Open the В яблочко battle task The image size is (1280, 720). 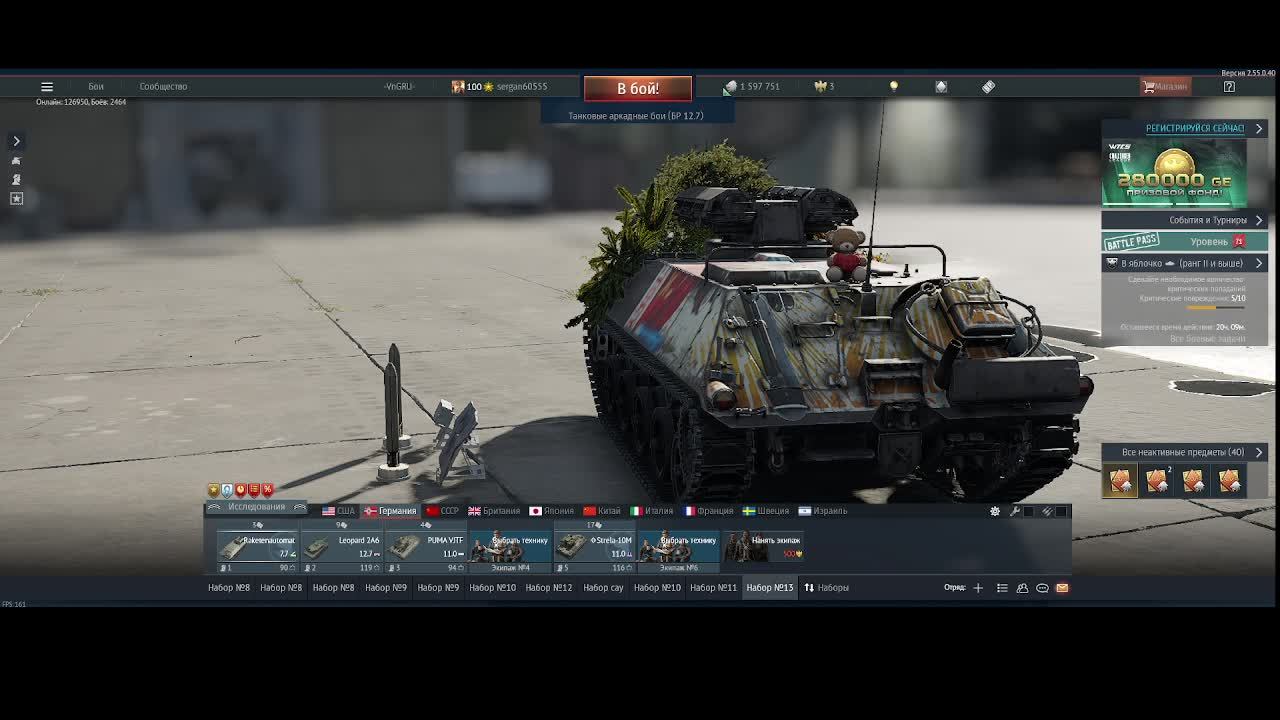click(1181, 263)
